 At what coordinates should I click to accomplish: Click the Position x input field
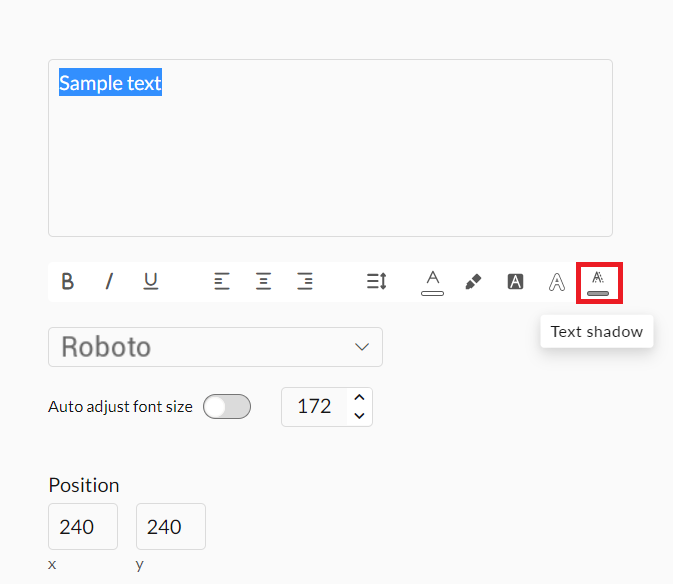point(83,527)
